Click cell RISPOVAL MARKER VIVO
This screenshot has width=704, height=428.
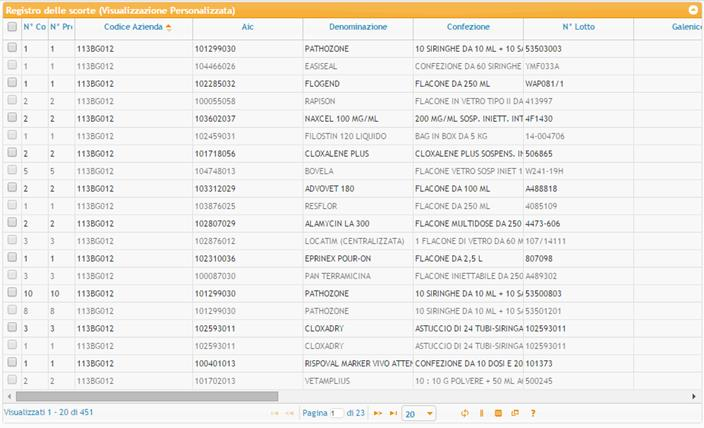(358, 363)
